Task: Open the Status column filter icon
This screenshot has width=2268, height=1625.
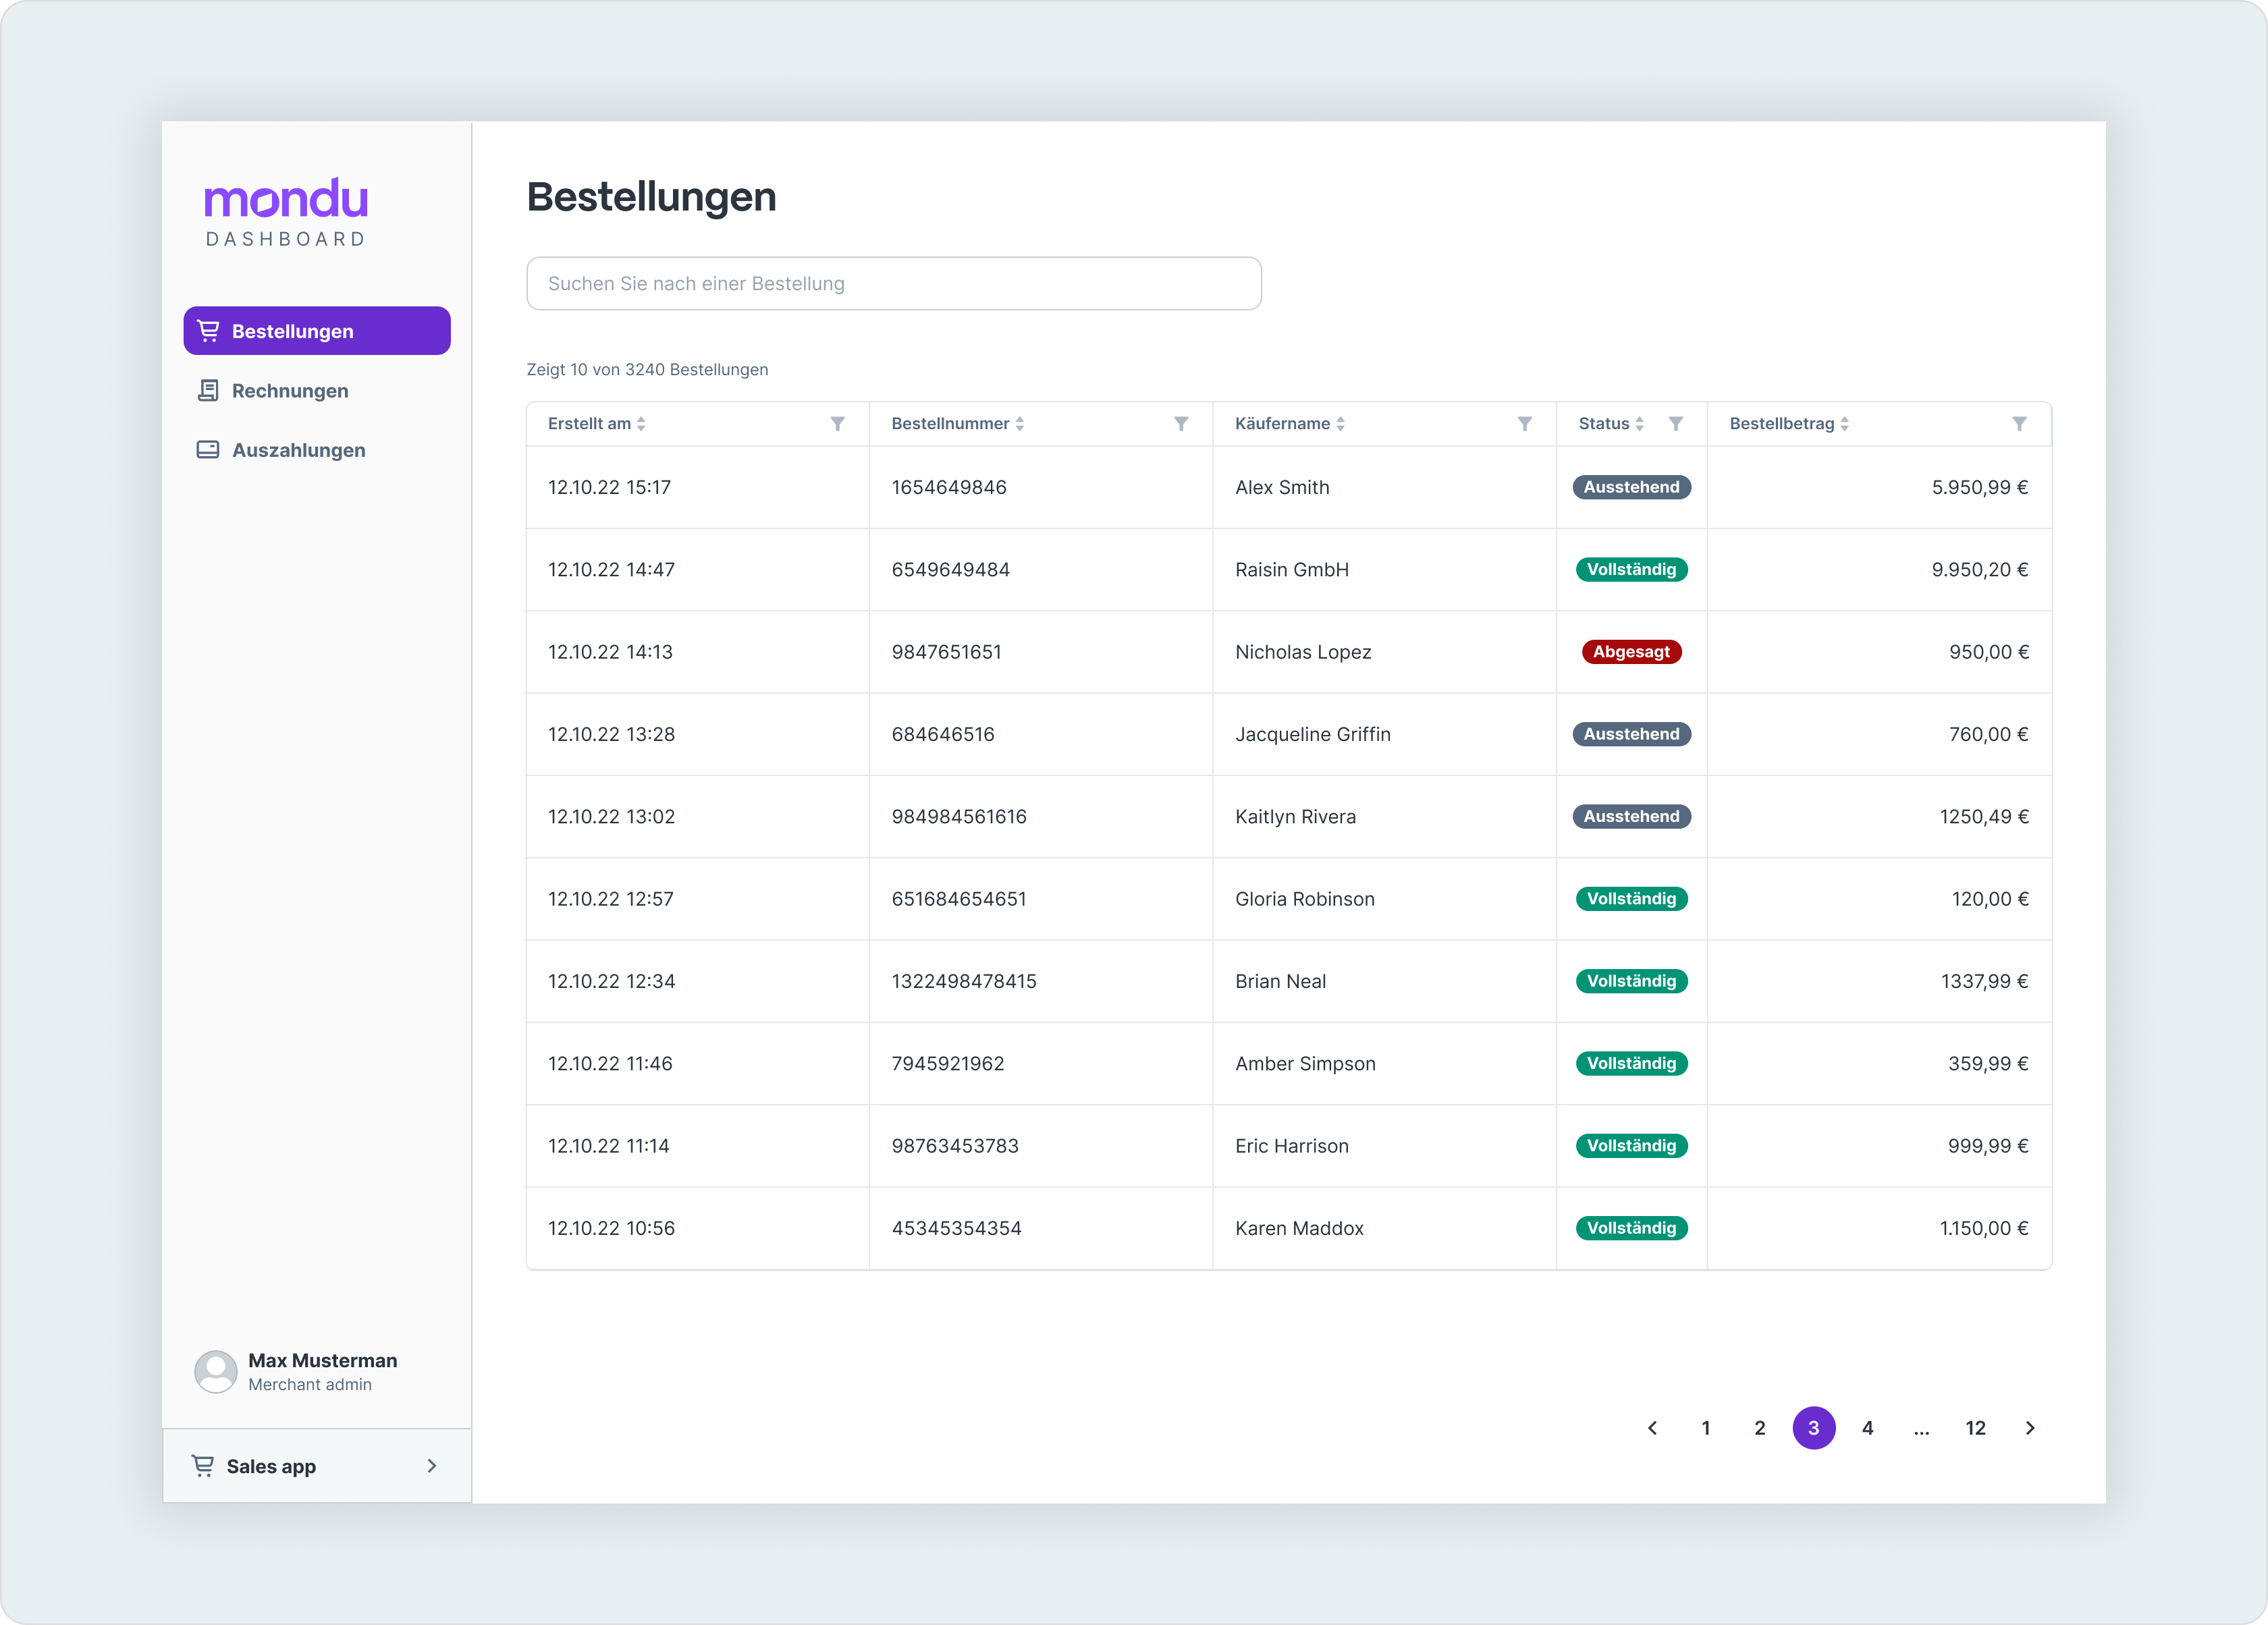Action: tap(1675, 424)
